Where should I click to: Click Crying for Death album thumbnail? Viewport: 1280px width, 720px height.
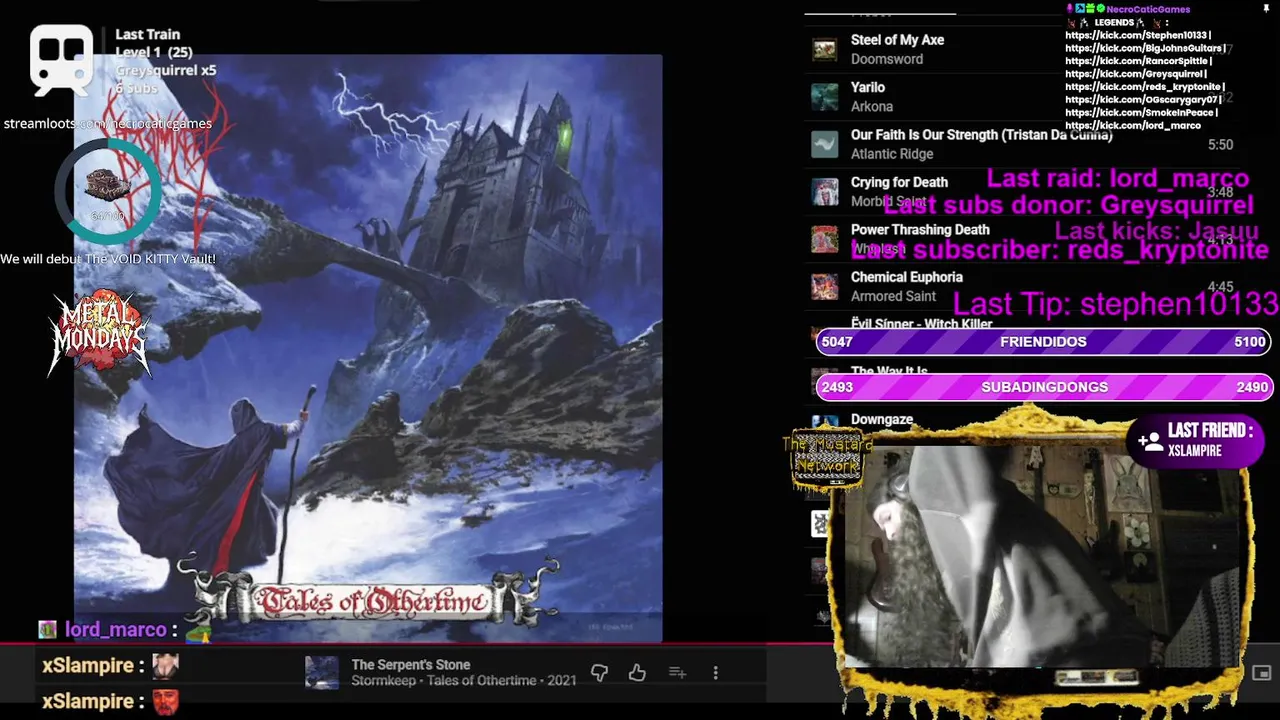[825, 192]
